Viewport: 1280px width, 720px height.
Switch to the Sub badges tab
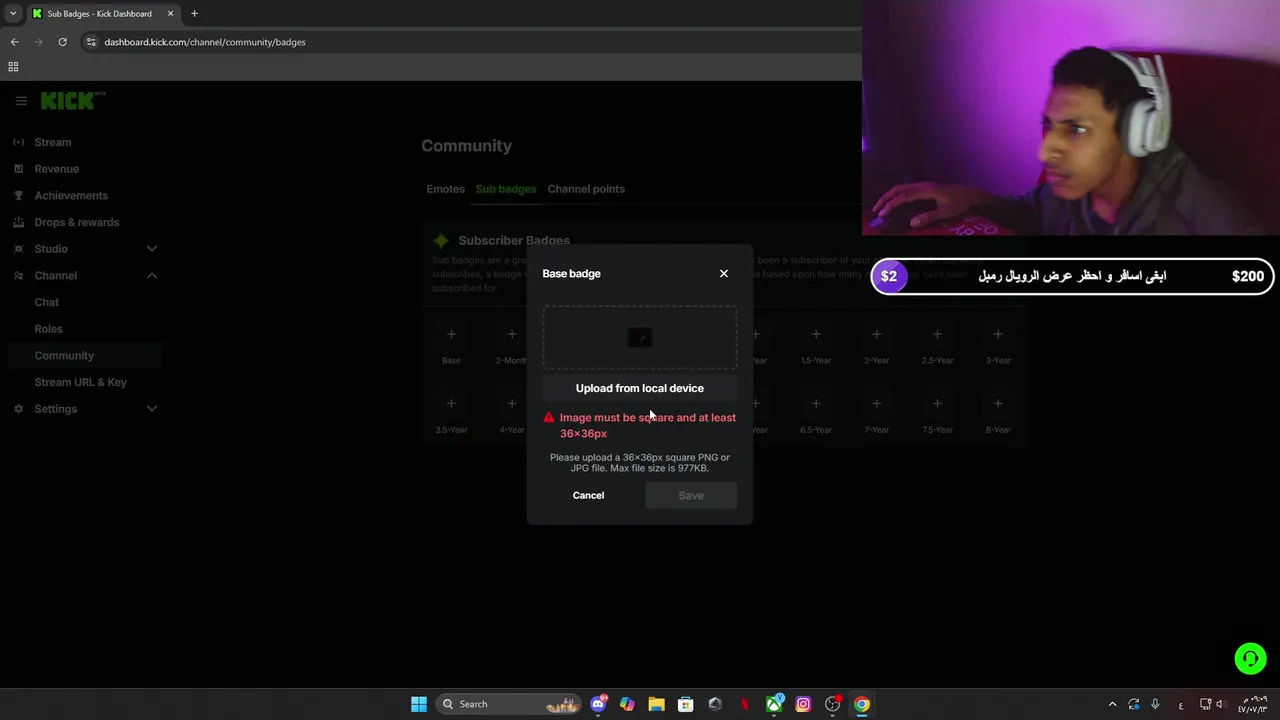tap(506, 189)
